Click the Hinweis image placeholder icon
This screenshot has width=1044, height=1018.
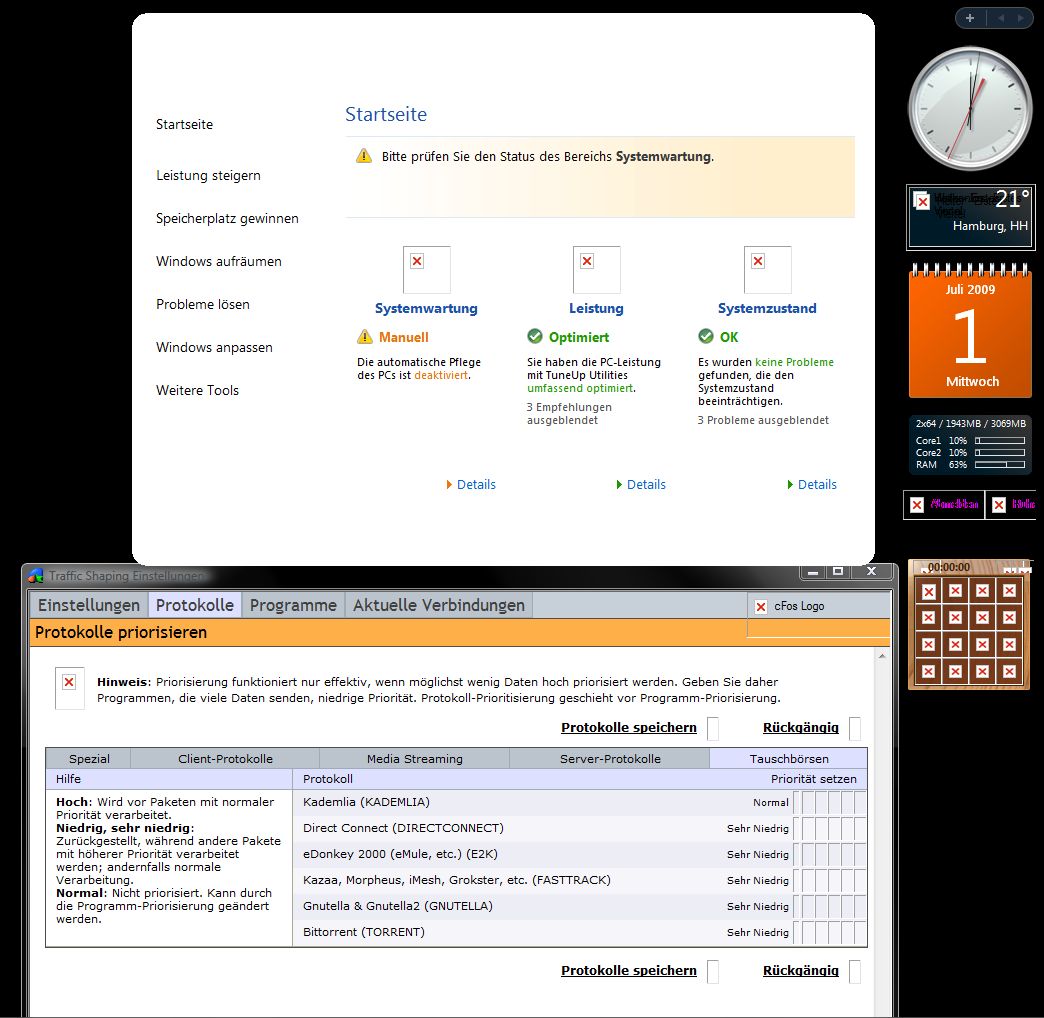[69, 688]
